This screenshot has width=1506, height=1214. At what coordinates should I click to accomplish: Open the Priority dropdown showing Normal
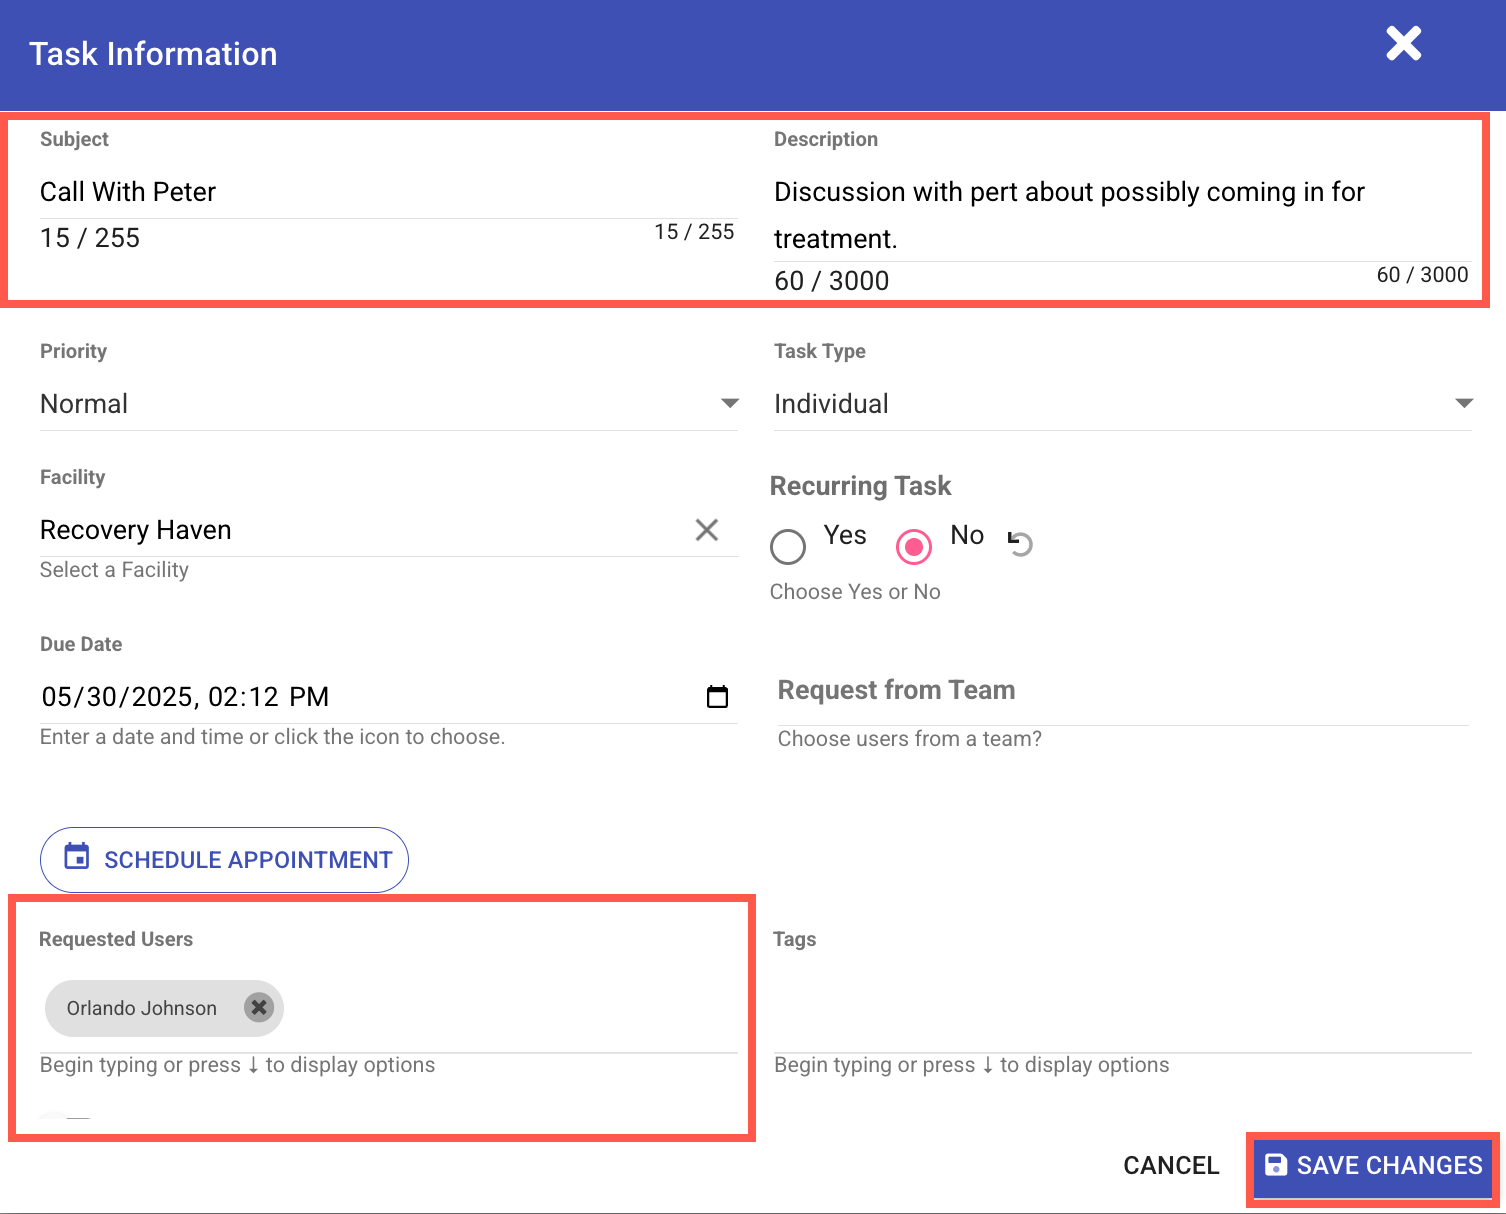point(388,404)
